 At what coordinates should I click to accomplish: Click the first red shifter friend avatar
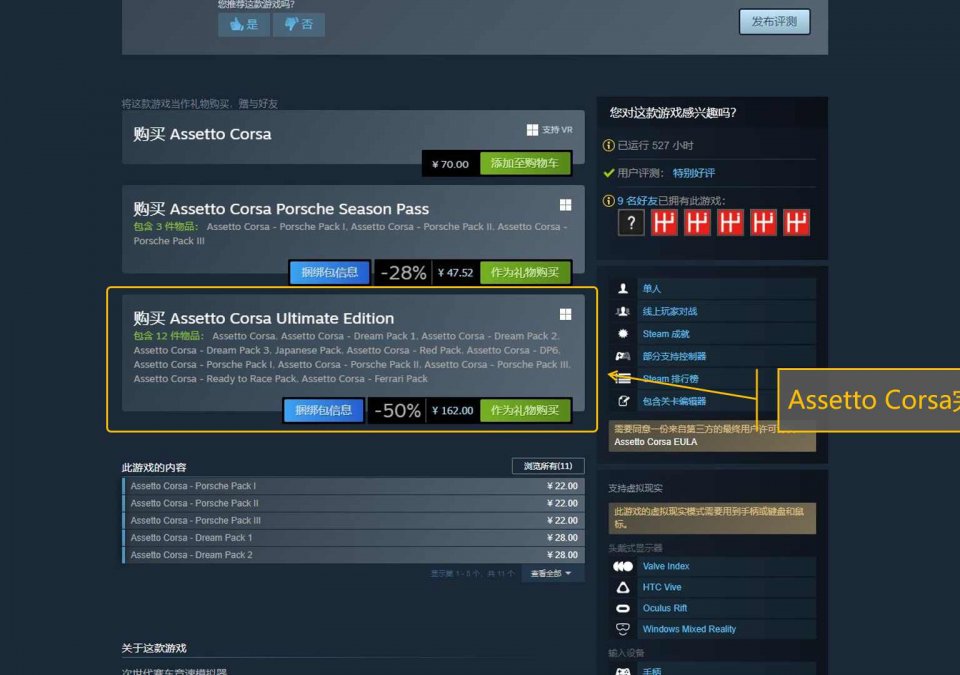coord(664,222)
